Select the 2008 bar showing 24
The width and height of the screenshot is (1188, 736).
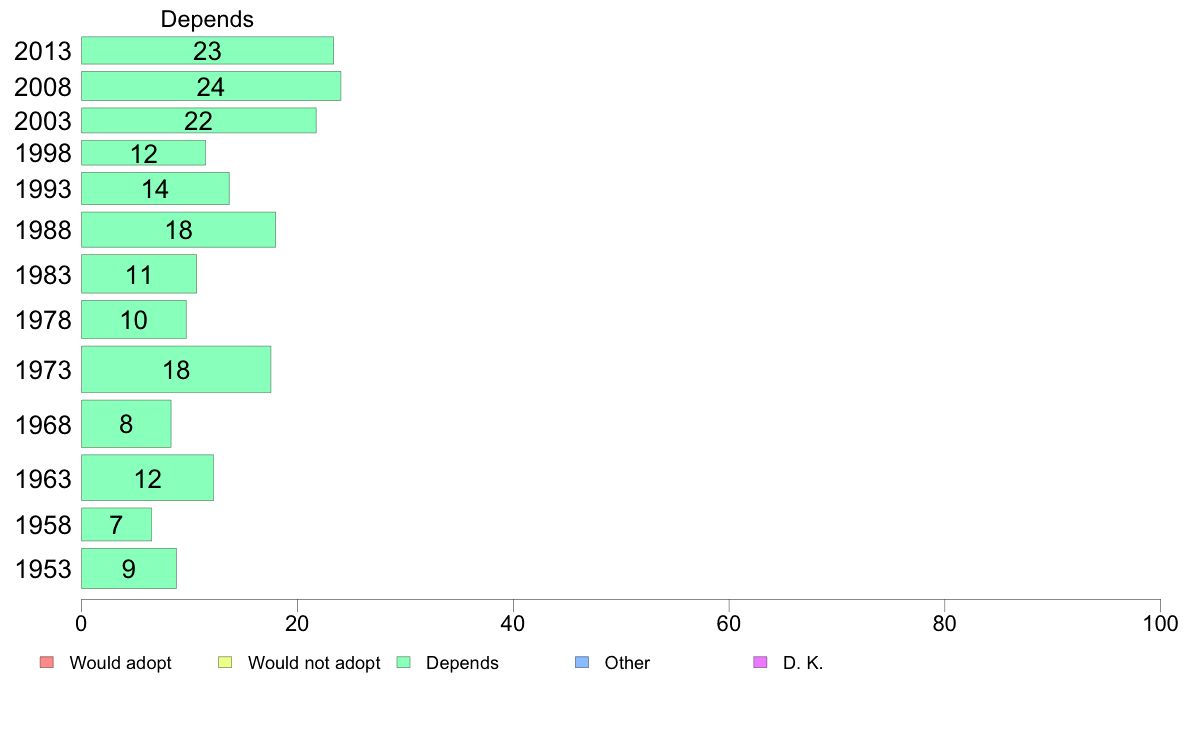(x=211, y=86)
